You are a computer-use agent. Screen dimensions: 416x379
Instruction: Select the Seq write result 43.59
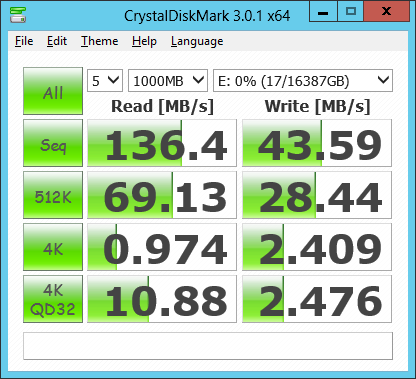[317, 143]
